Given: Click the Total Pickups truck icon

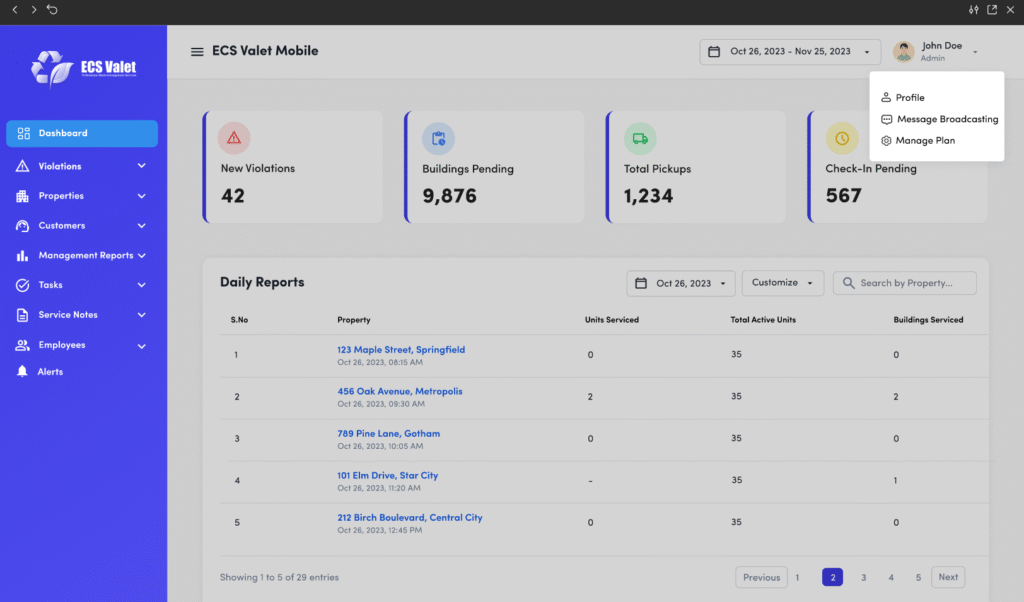Looking at the screenshot, I should (x=640, y=138).
